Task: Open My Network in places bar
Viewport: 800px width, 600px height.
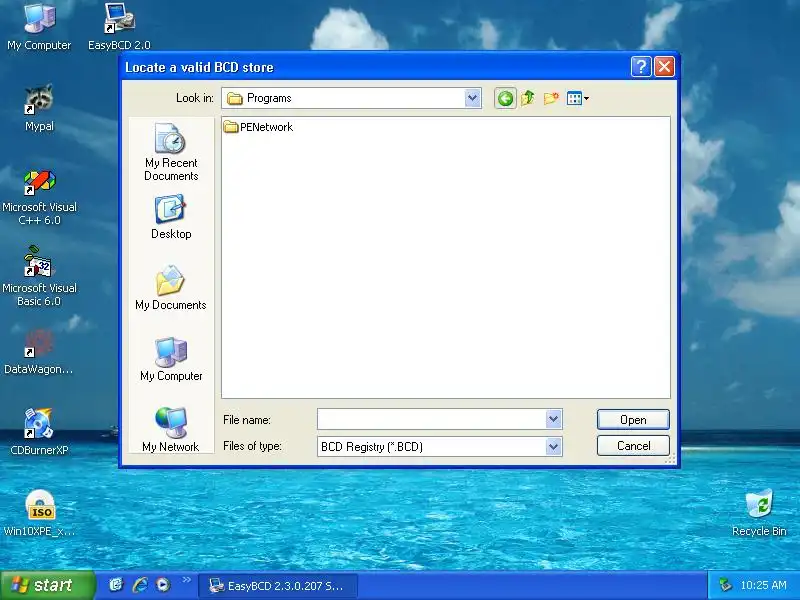Action: coord(171,429)
